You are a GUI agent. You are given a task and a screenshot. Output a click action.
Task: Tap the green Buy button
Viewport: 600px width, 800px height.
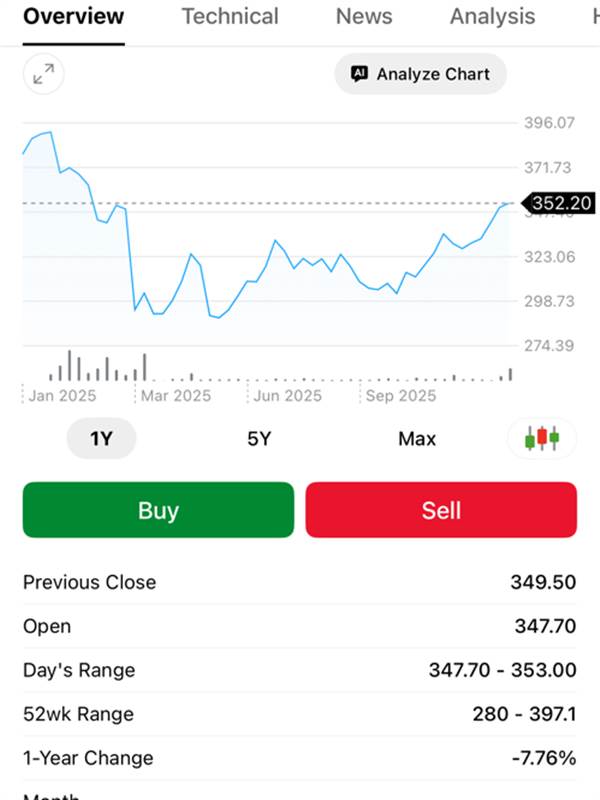click(158, 510)
